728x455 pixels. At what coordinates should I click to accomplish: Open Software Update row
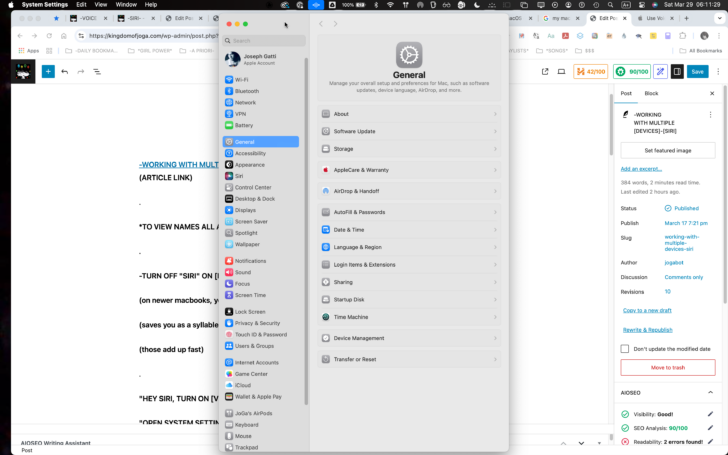point(410,131)
